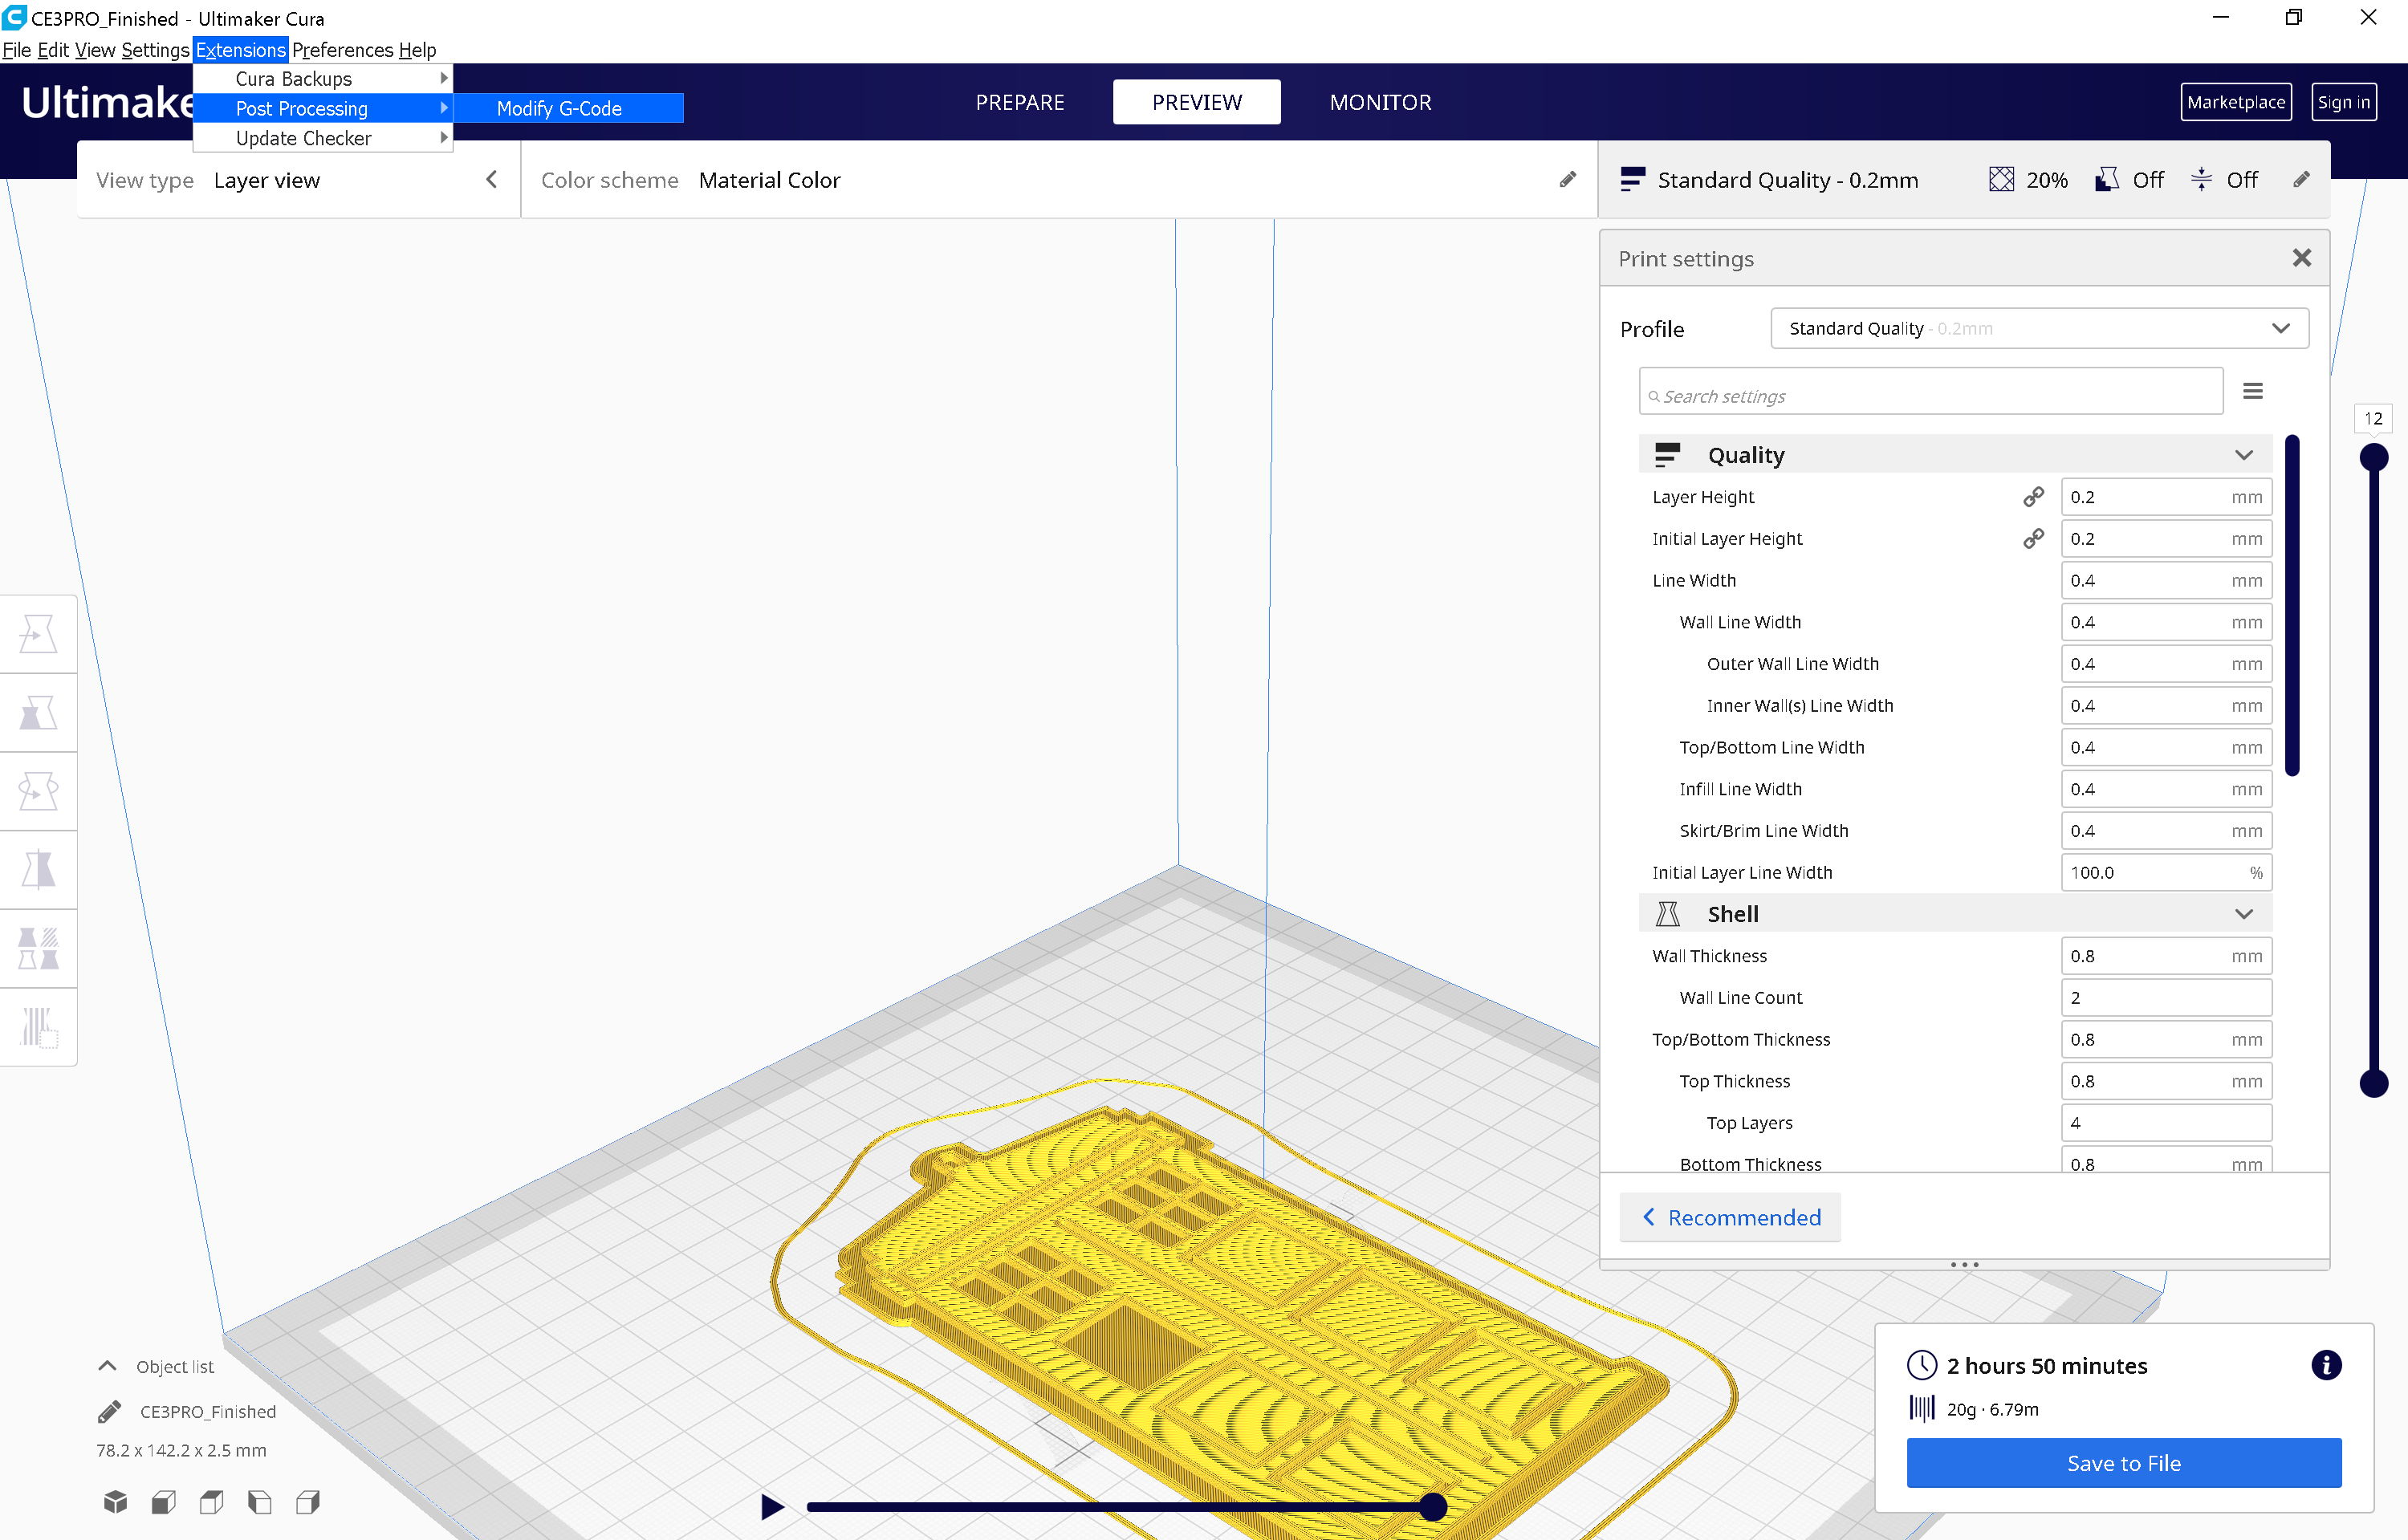Viewport: 2408px width, 1540px height.
Task: Click the Print settings pencil edit icon
Action: pos(2301,177)
